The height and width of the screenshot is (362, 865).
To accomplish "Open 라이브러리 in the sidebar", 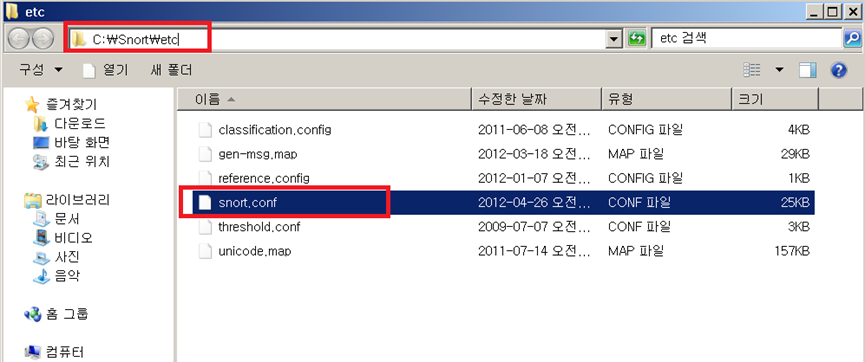I will (78, 199).
